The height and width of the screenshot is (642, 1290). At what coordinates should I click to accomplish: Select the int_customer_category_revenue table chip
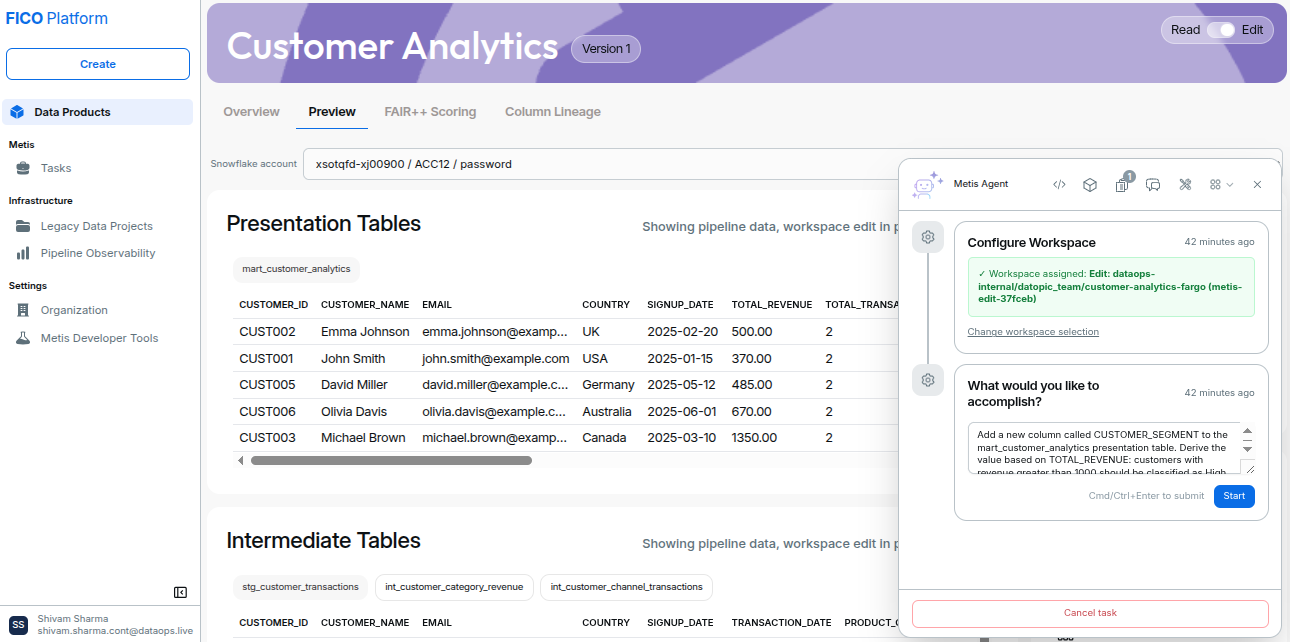pos(454,587)
